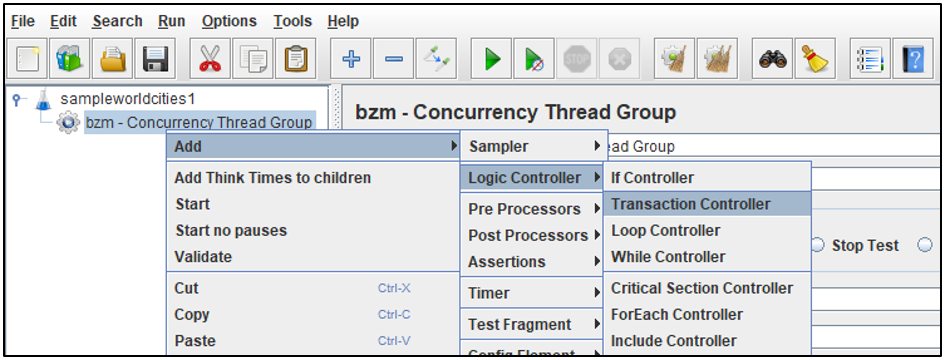Open the Add submenu in context menu
The image size is (945, 360).
coord(314,146)
